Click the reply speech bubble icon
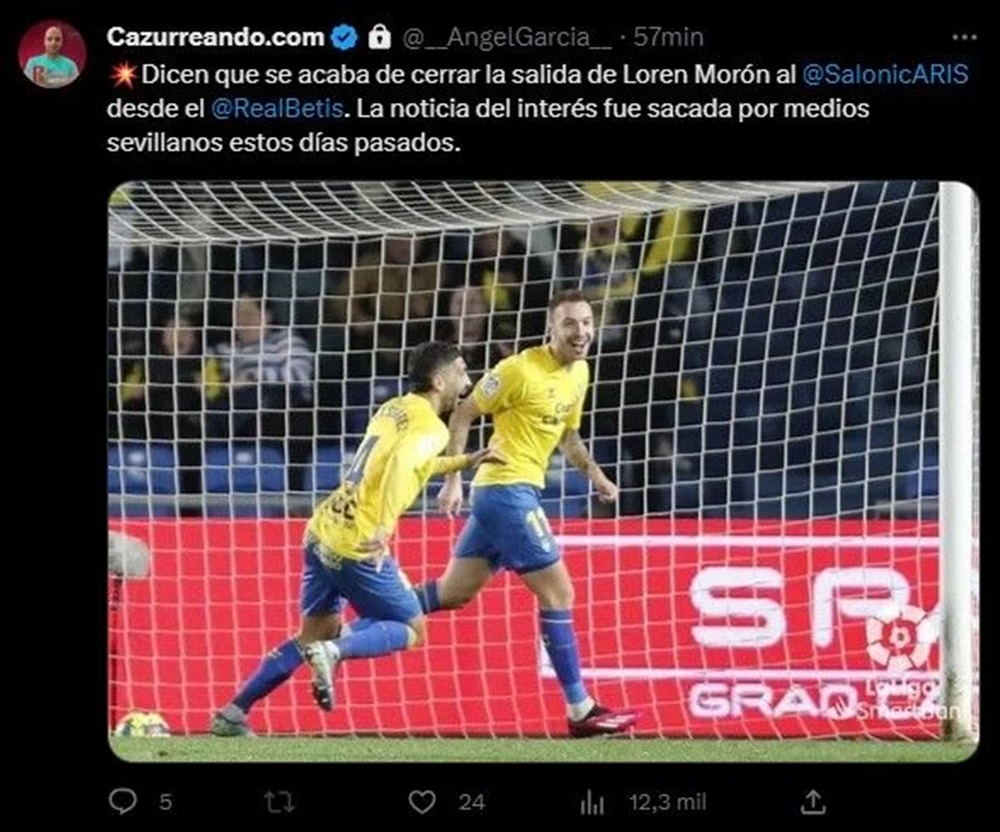The height and width of the screenshot is (832, 1000). click(x=122, y=801)
